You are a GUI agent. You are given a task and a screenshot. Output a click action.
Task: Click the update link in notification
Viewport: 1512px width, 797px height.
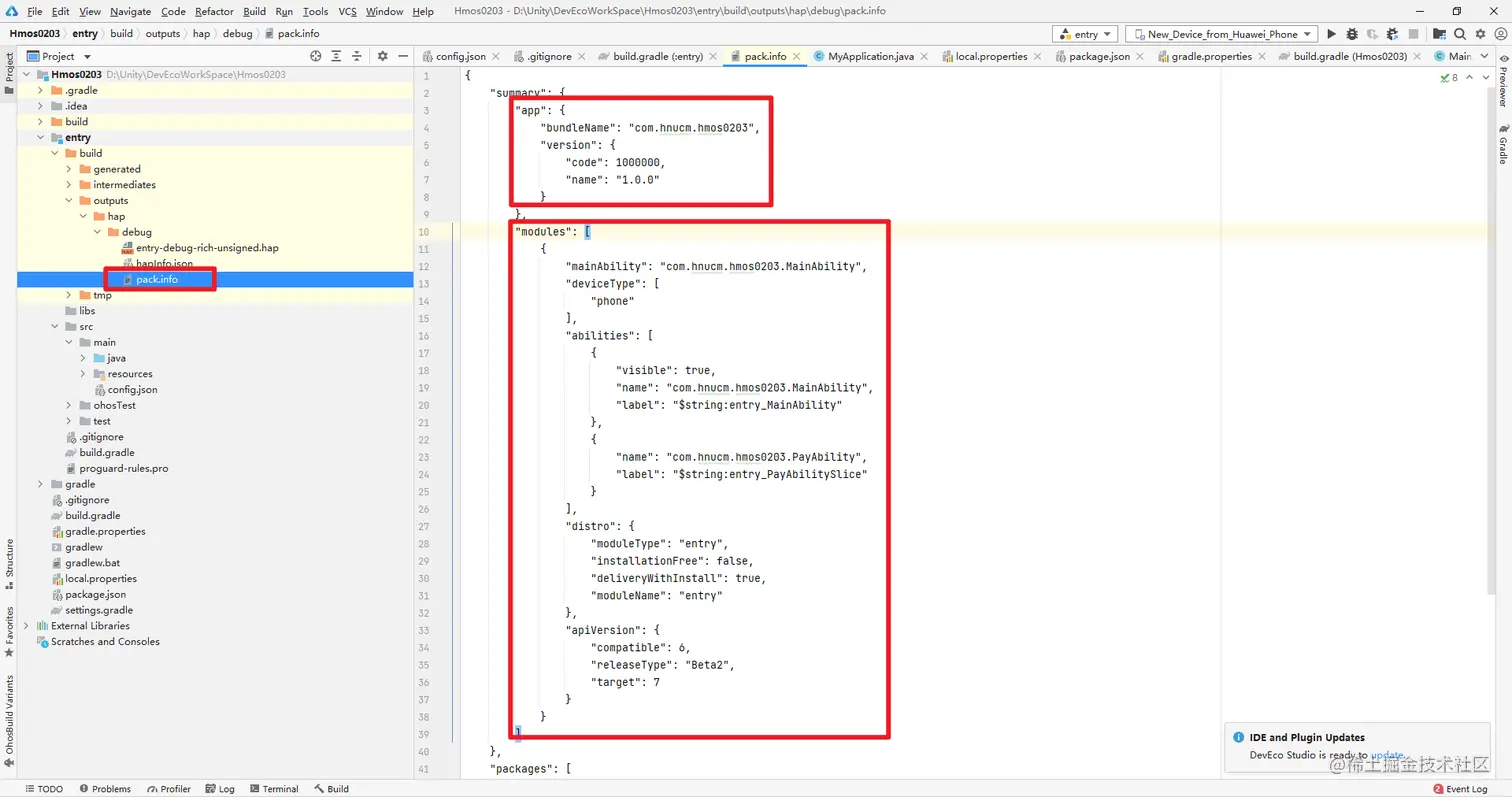point(1388,756)
